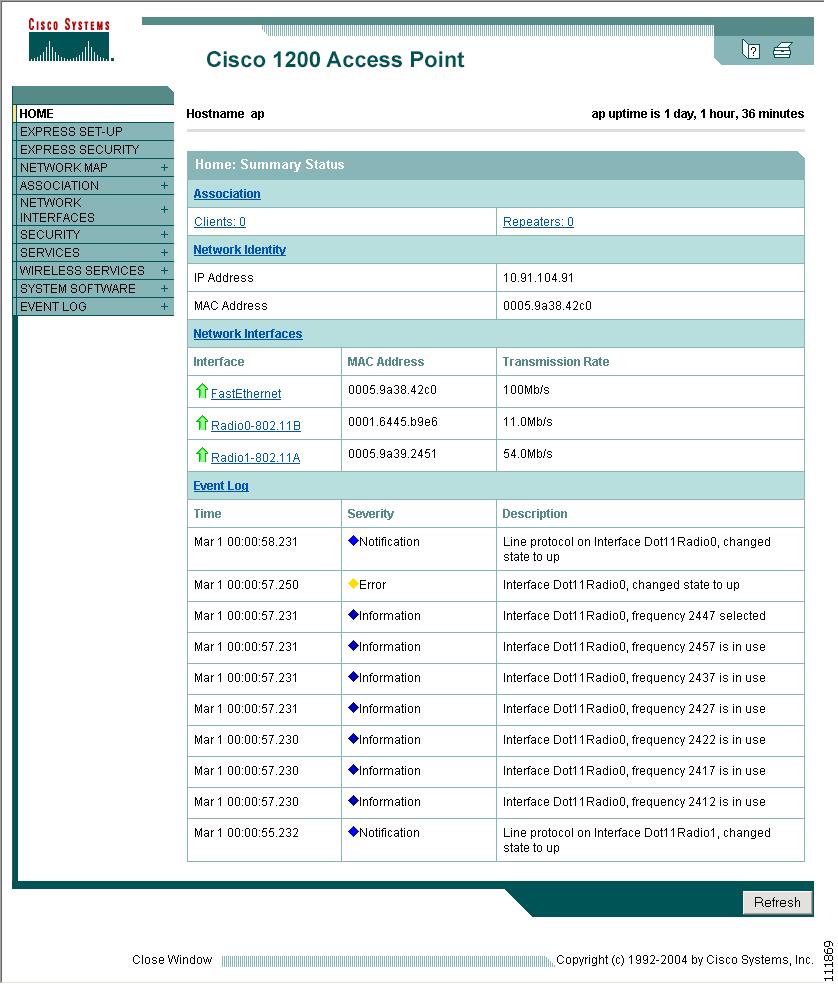The width and height of the screenshot is (838, 984).
Task: Click the Information diamond for frequency 2437
Action: point(353,677)
